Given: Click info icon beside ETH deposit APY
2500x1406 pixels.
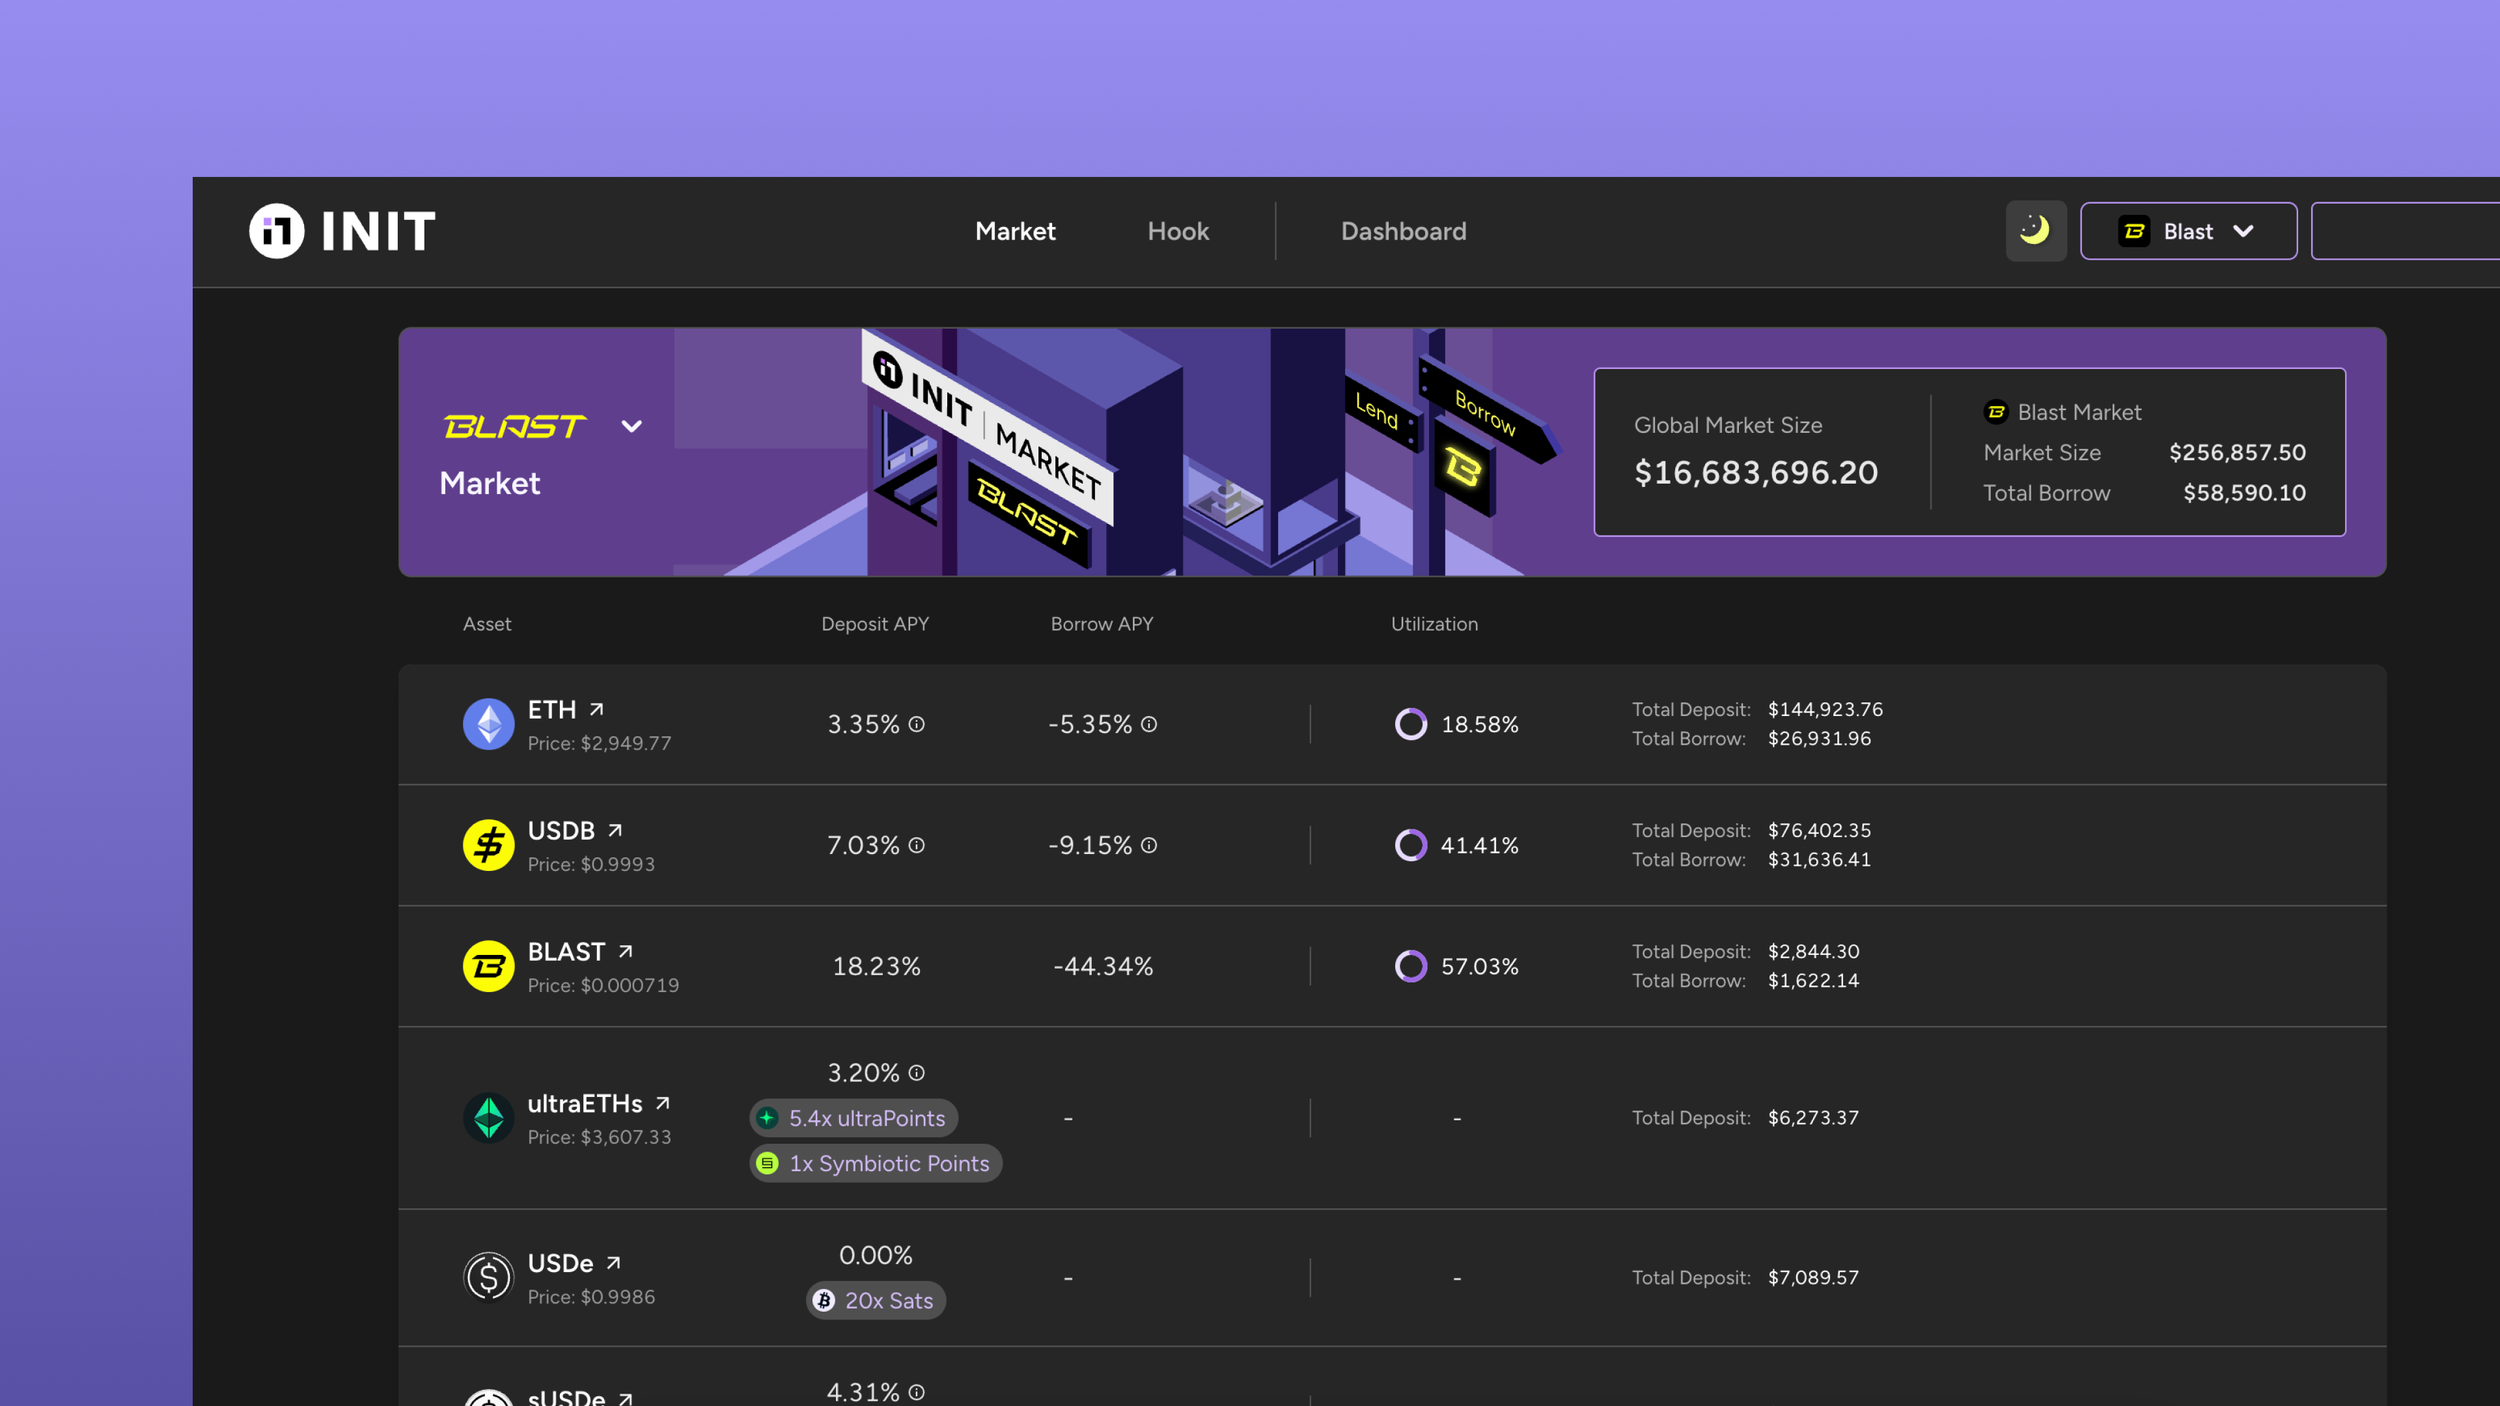Looking at the screenshot, I should pos(916,724).
